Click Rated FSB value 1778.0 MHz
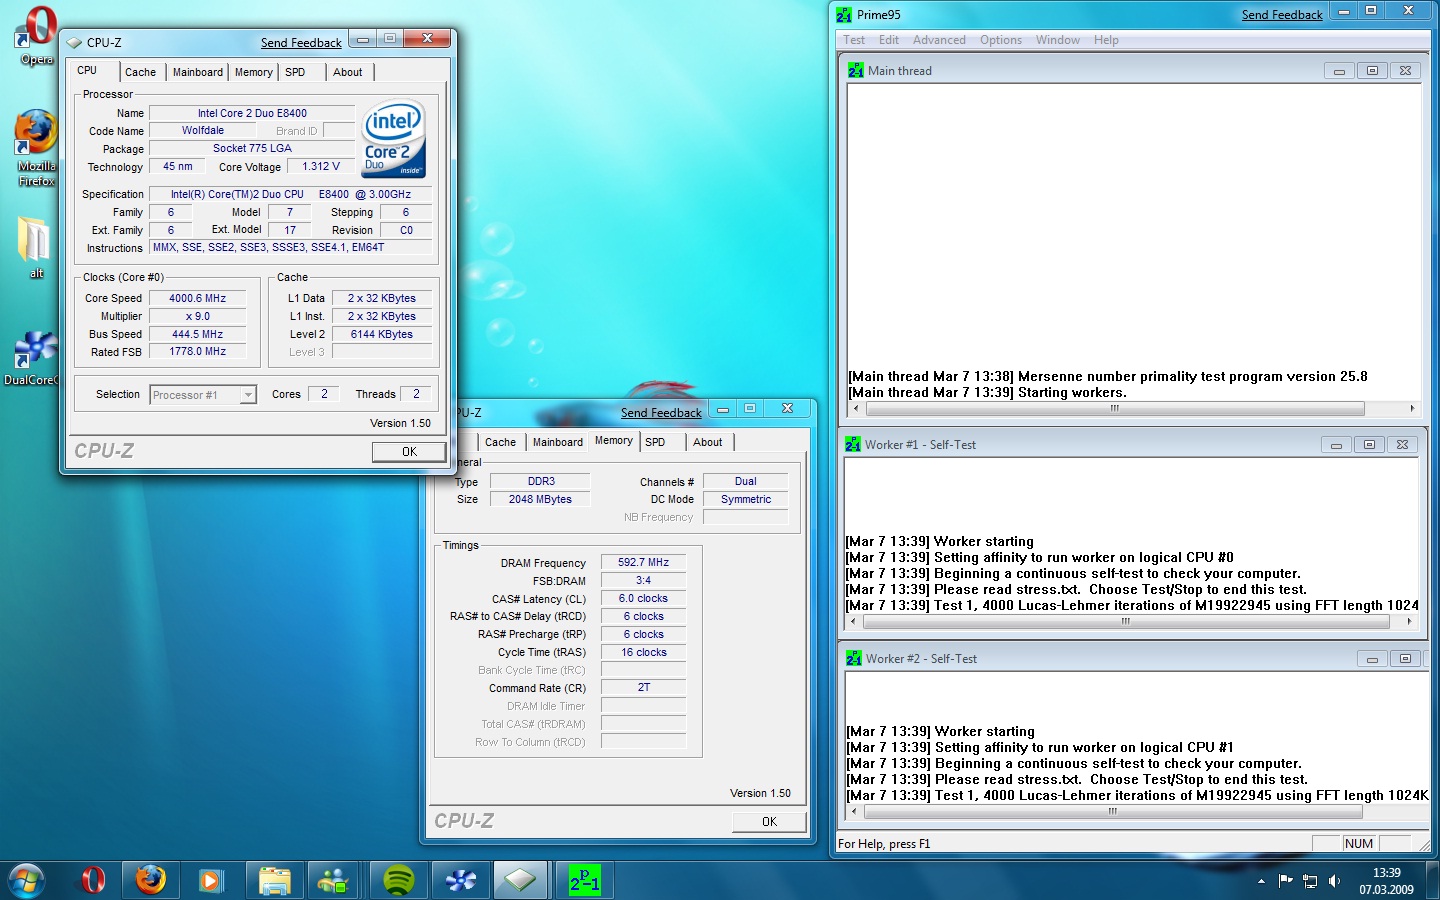1440x900 pixels. click(198, 351)
